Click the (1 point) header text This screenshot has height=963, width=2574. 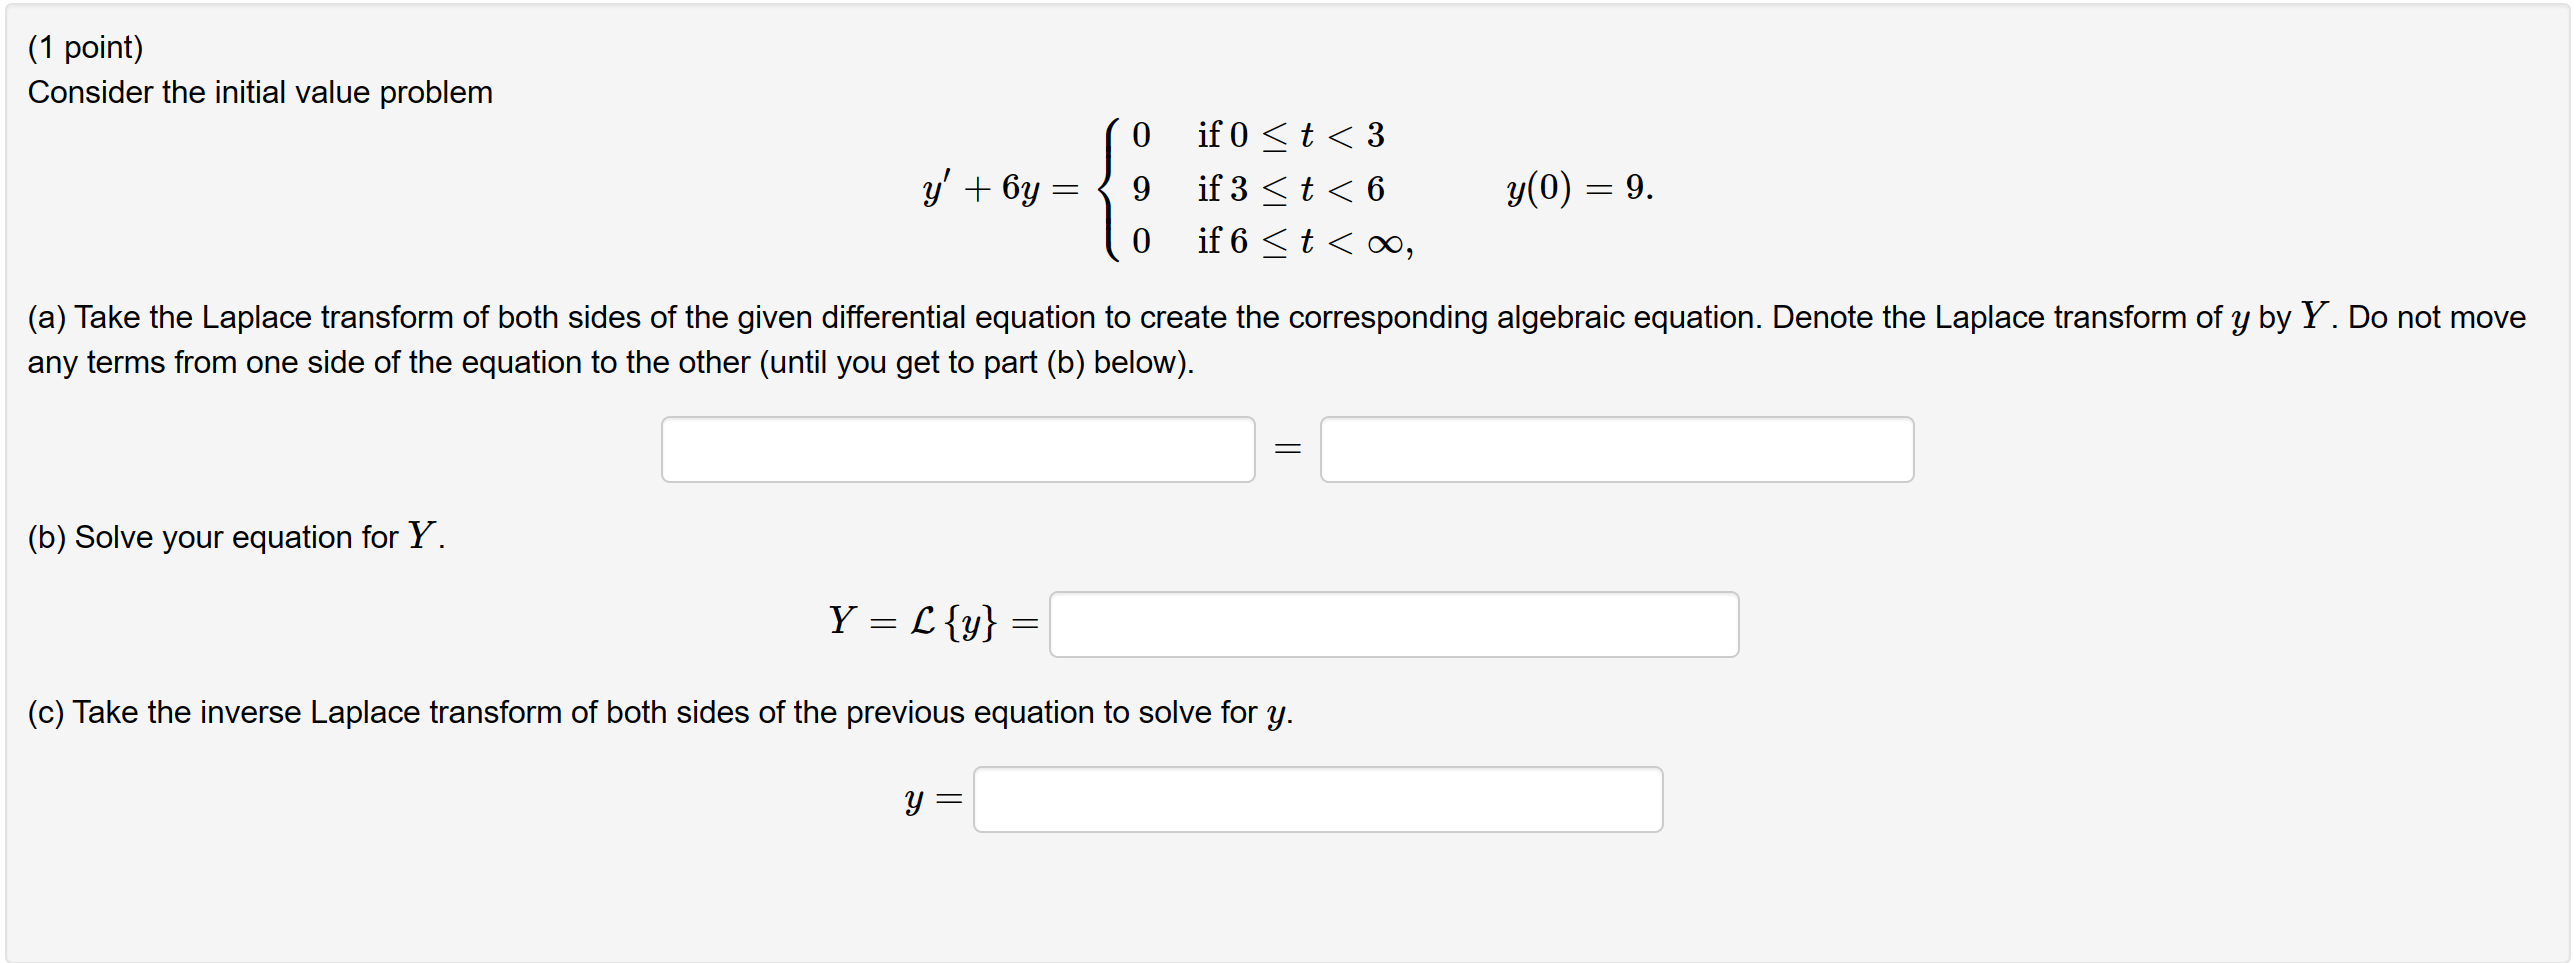(85, 45)
